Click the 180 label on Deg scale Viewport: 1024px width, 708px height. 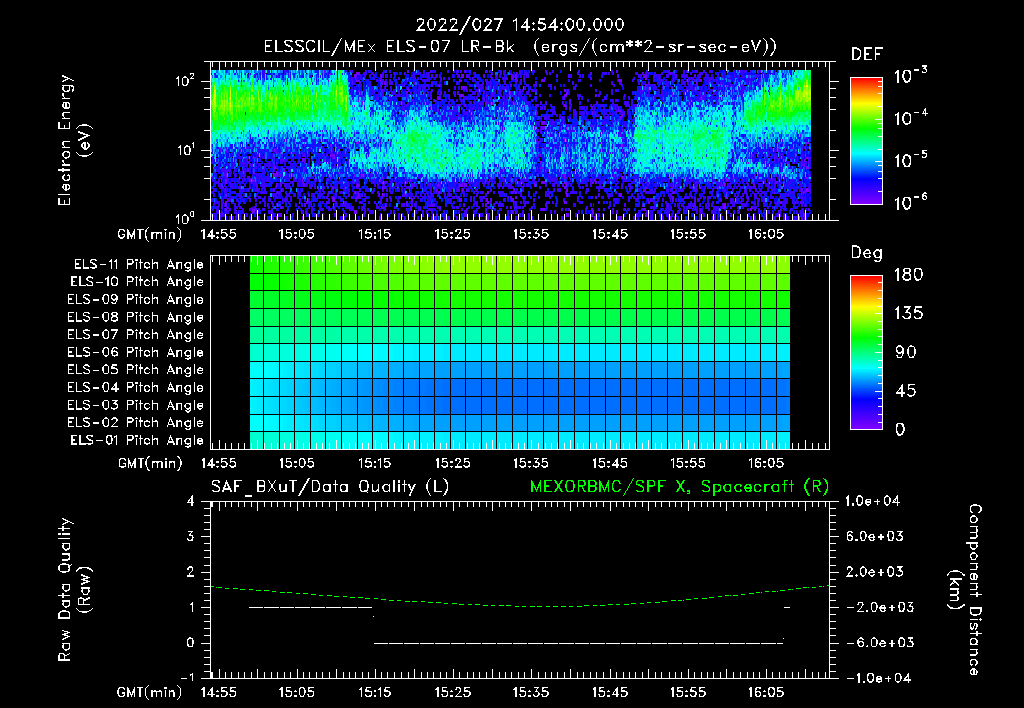click(908, 275)
